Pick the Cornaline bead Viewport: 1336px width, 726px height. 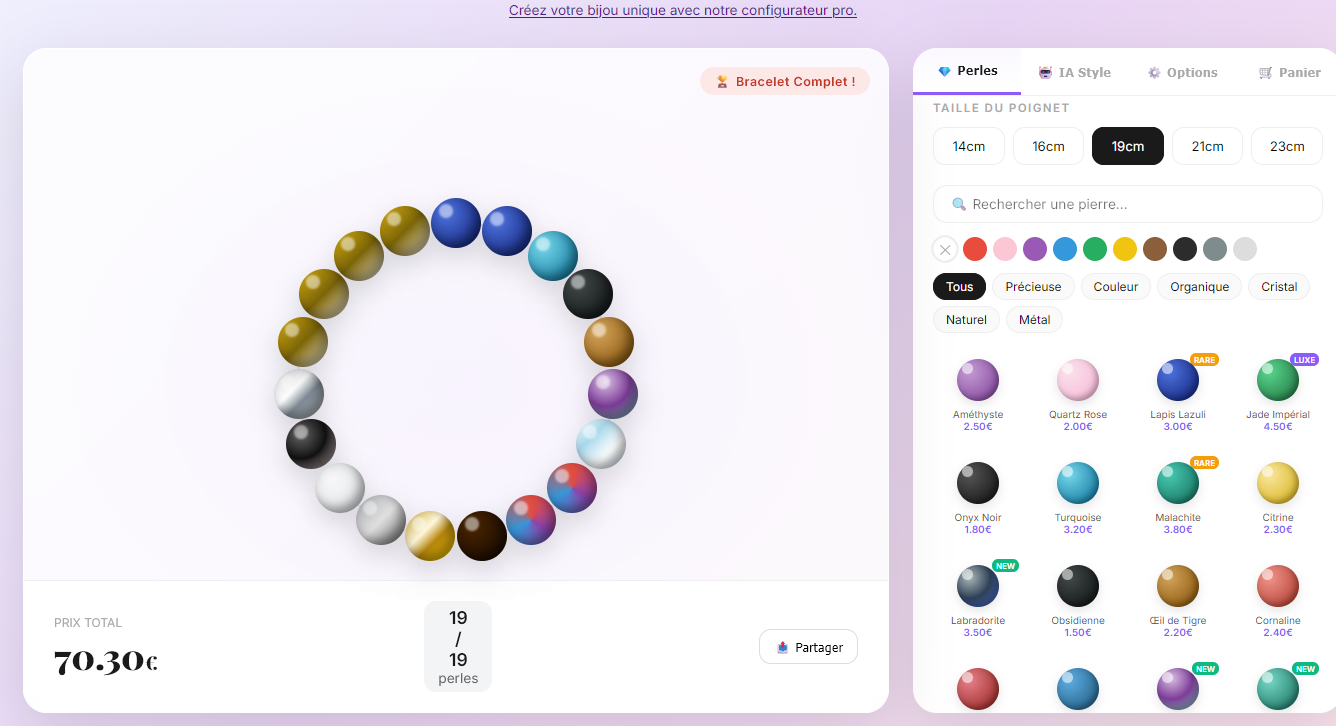1278,586
